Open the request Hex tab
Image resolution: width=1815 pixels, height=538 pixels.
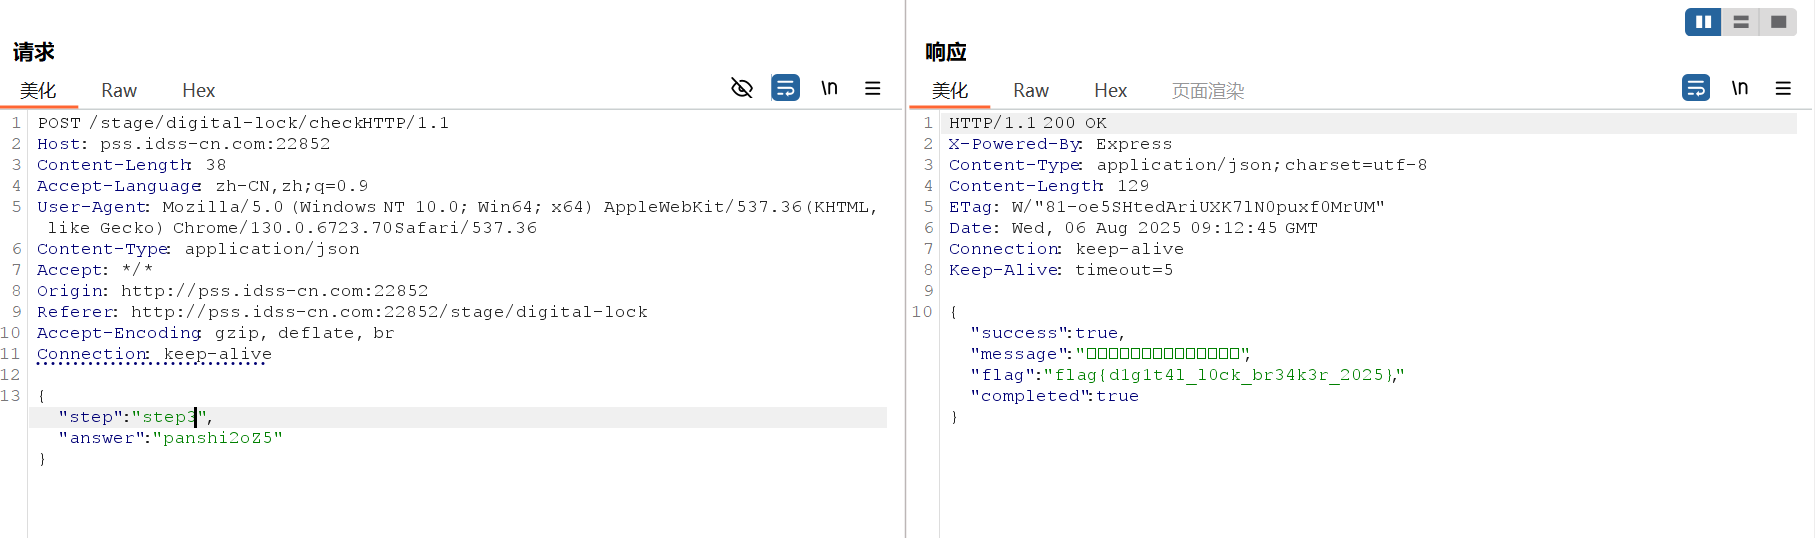[198, 91]
